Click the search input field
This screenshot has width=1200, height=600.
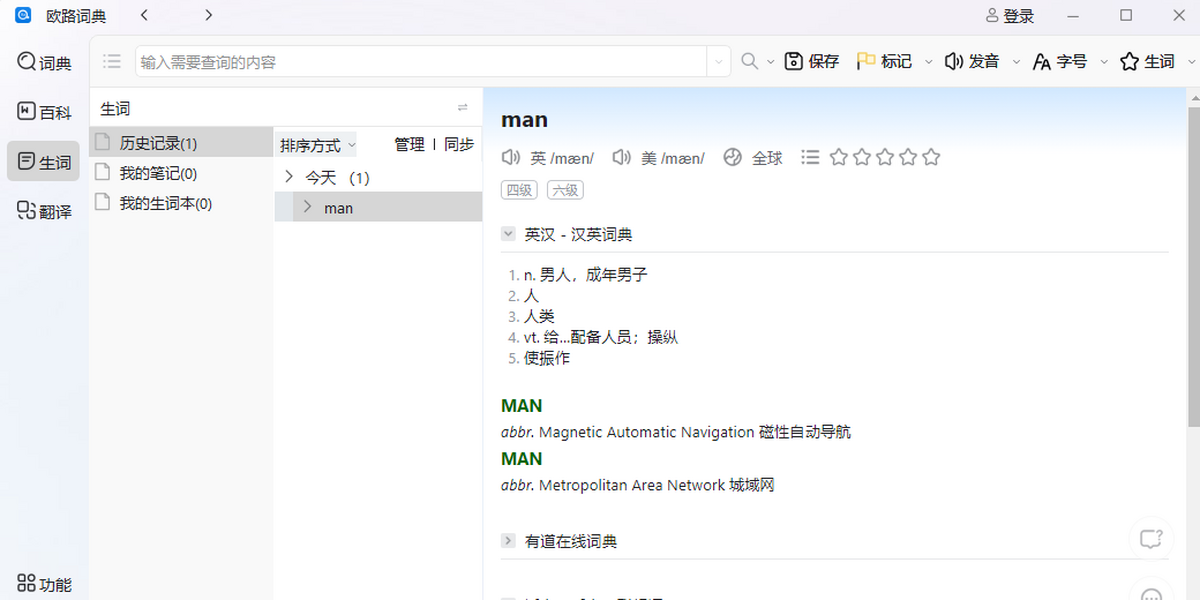click(x=420, y=62)
